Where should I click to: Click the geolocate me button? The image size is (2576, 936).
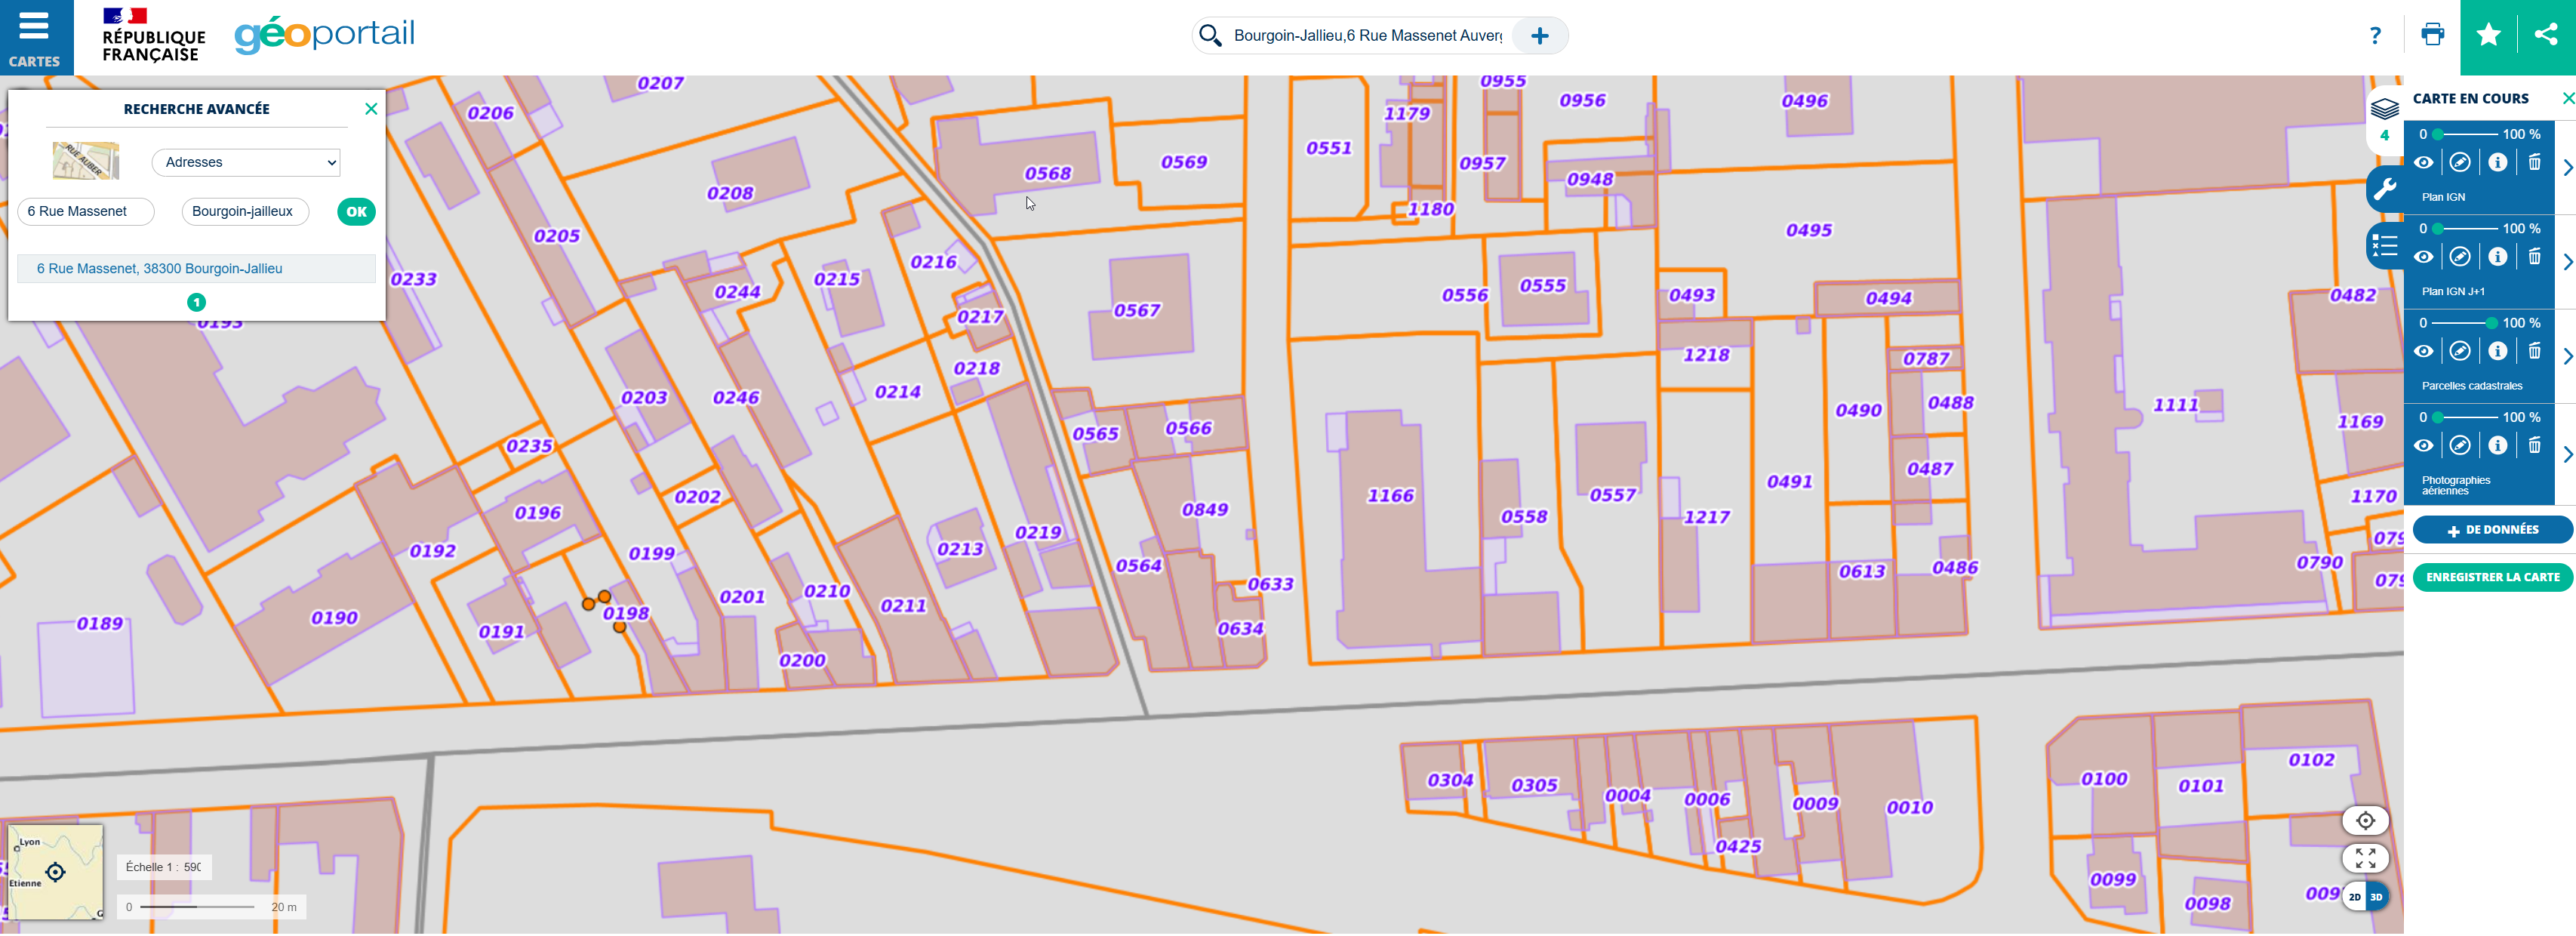(2365, 821)
